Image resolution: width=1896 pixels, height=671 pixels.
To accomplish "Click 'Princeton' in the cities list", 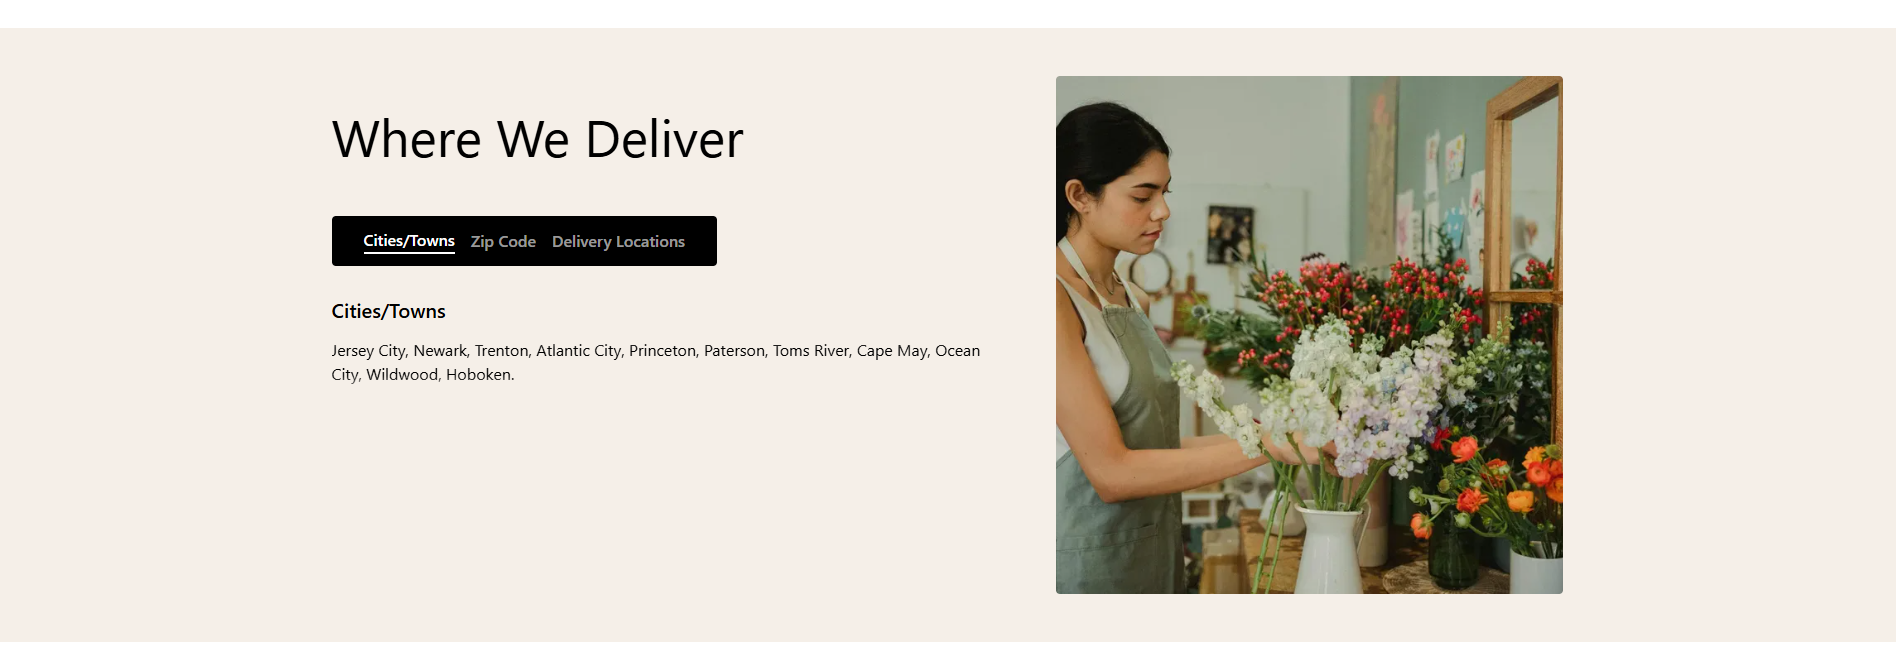I will click(662, 351).
